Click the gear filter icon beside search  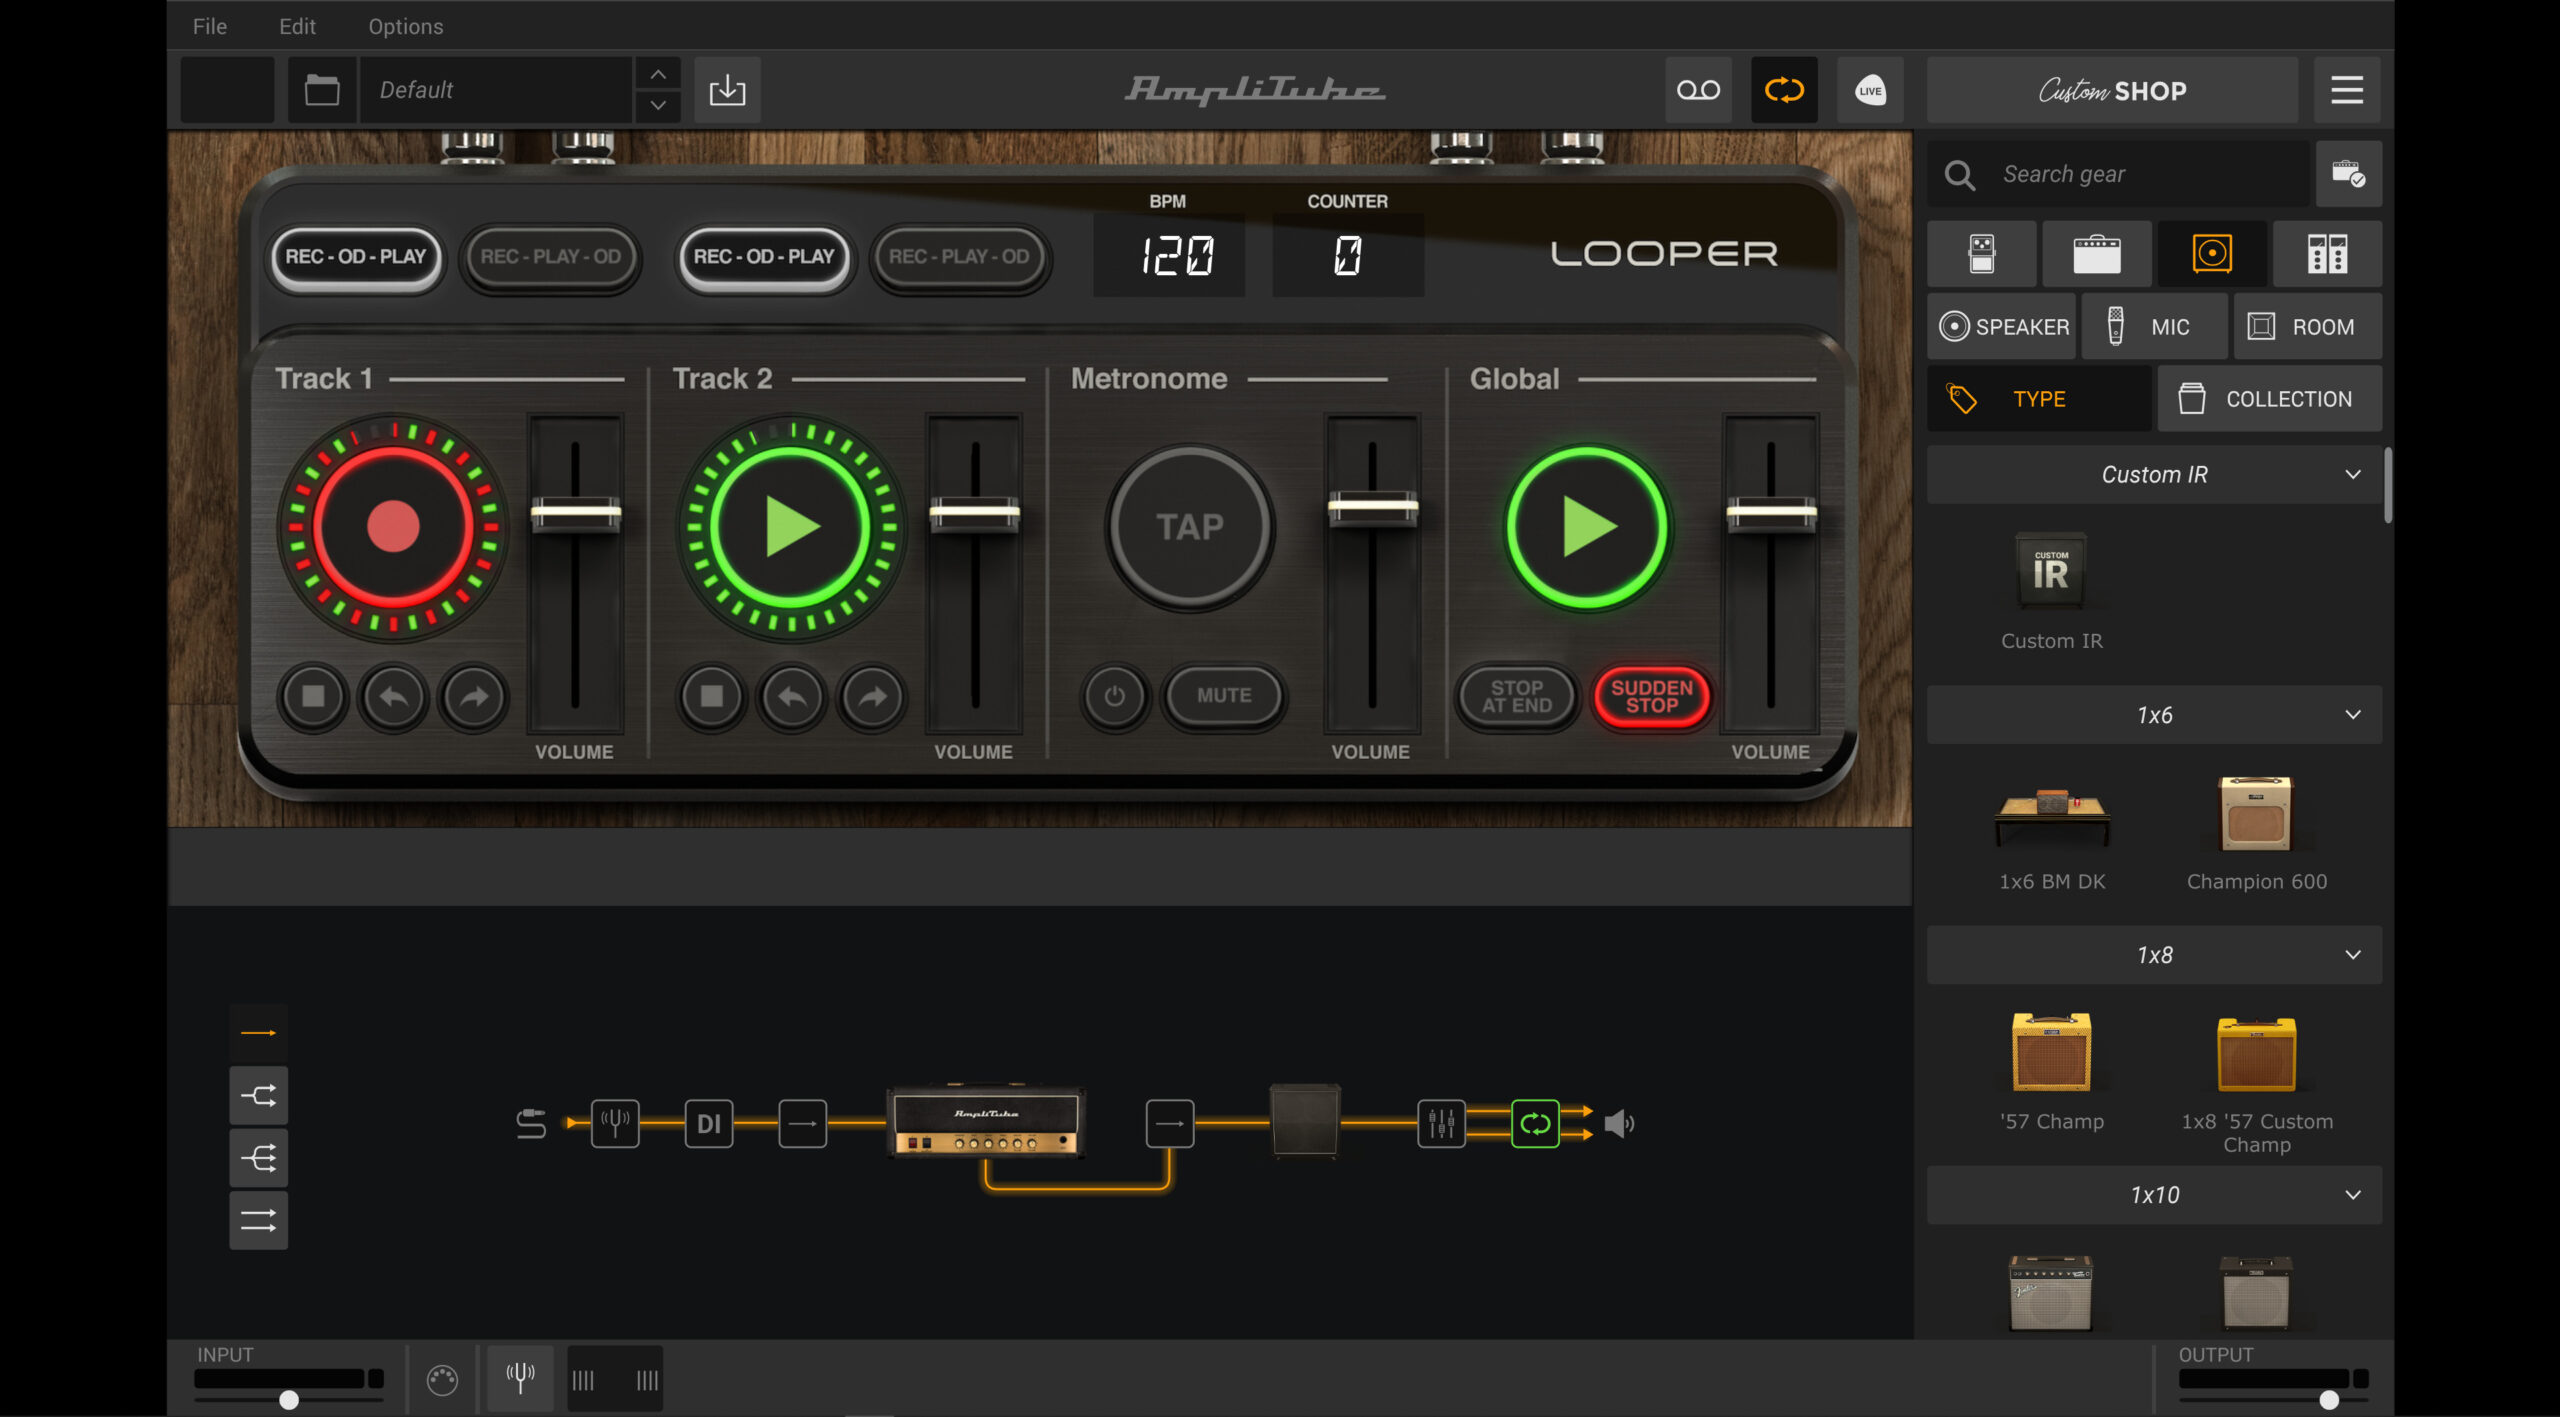click(2348, 174)
